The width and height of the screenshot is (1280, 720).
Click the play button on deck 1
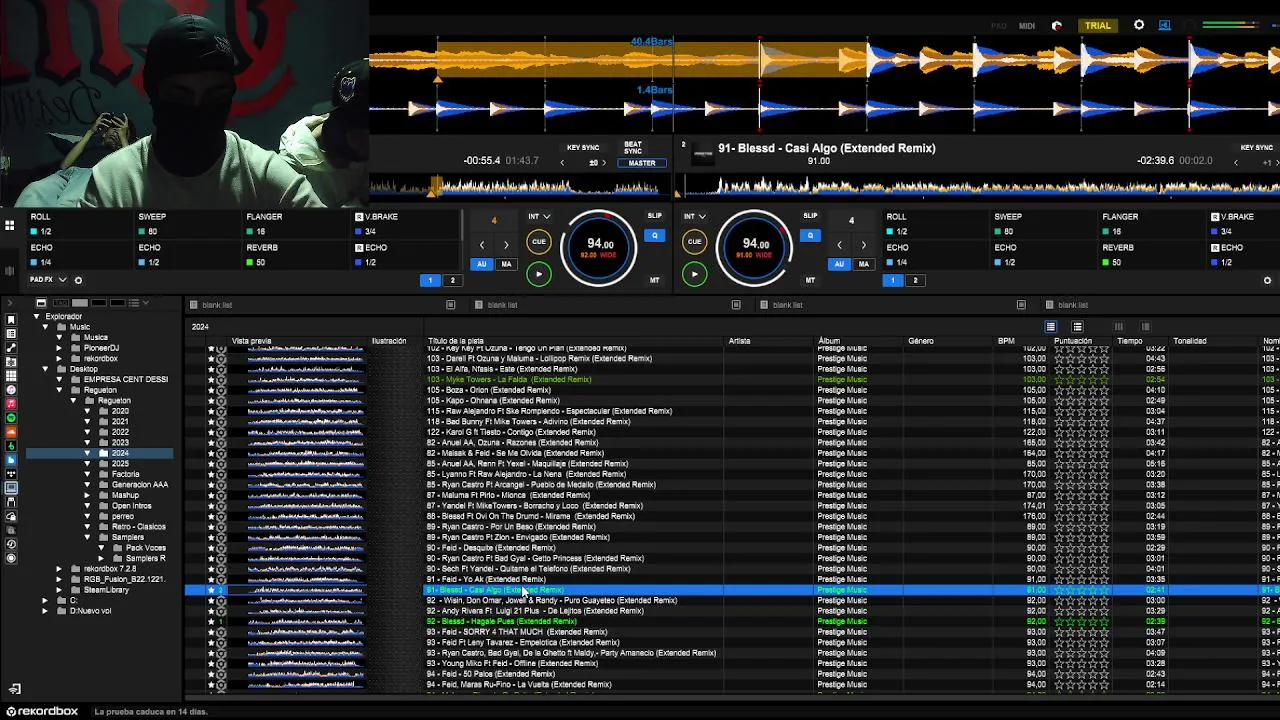pos(539,274)
